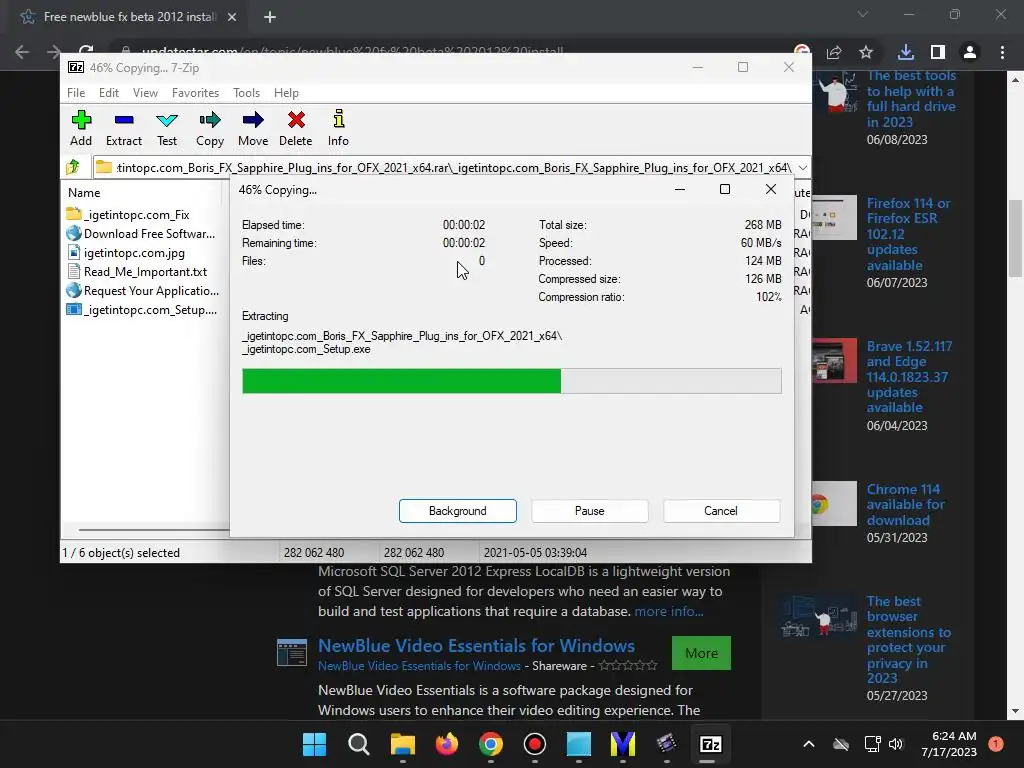Sort by Name column header
The image size is (1024, 768).
84,193
